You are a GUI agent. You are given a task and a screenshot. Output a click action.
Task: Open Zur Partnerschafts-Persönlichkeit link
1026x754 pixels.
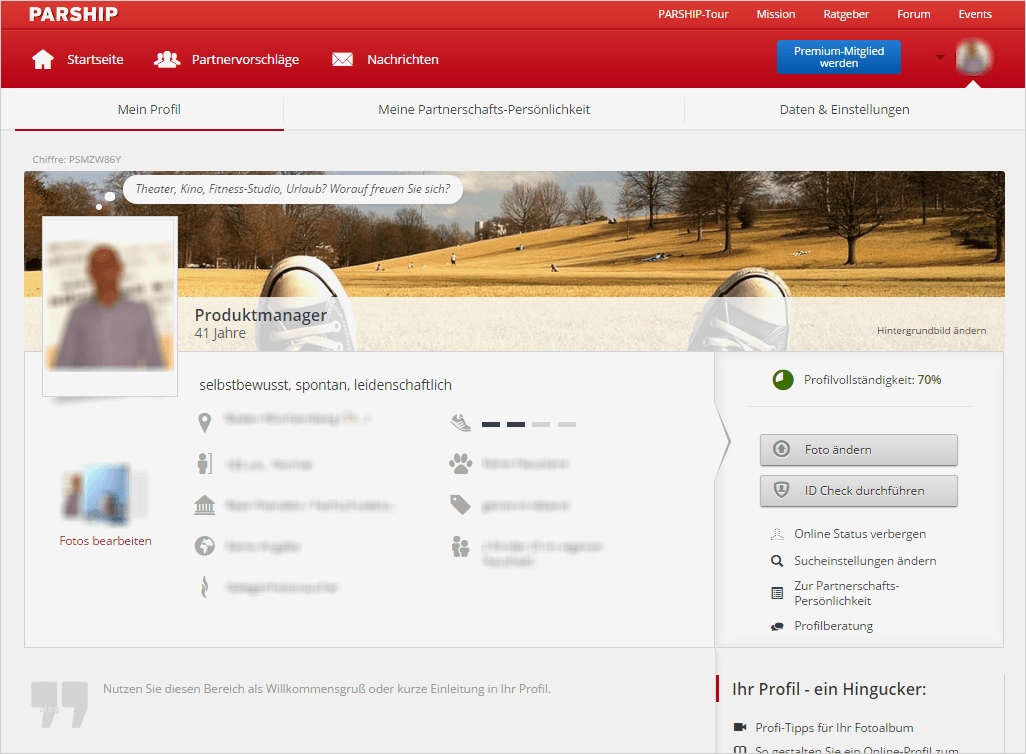tap(847, 593)
